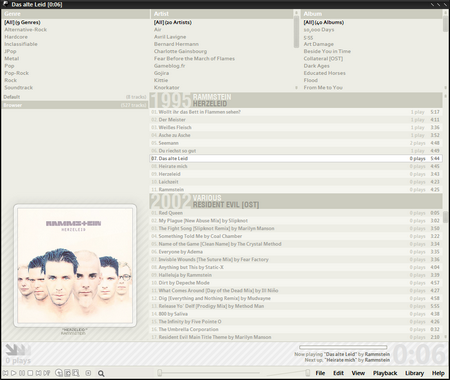Open the File menu
450x380 pixels.
[x=320, y=373]
